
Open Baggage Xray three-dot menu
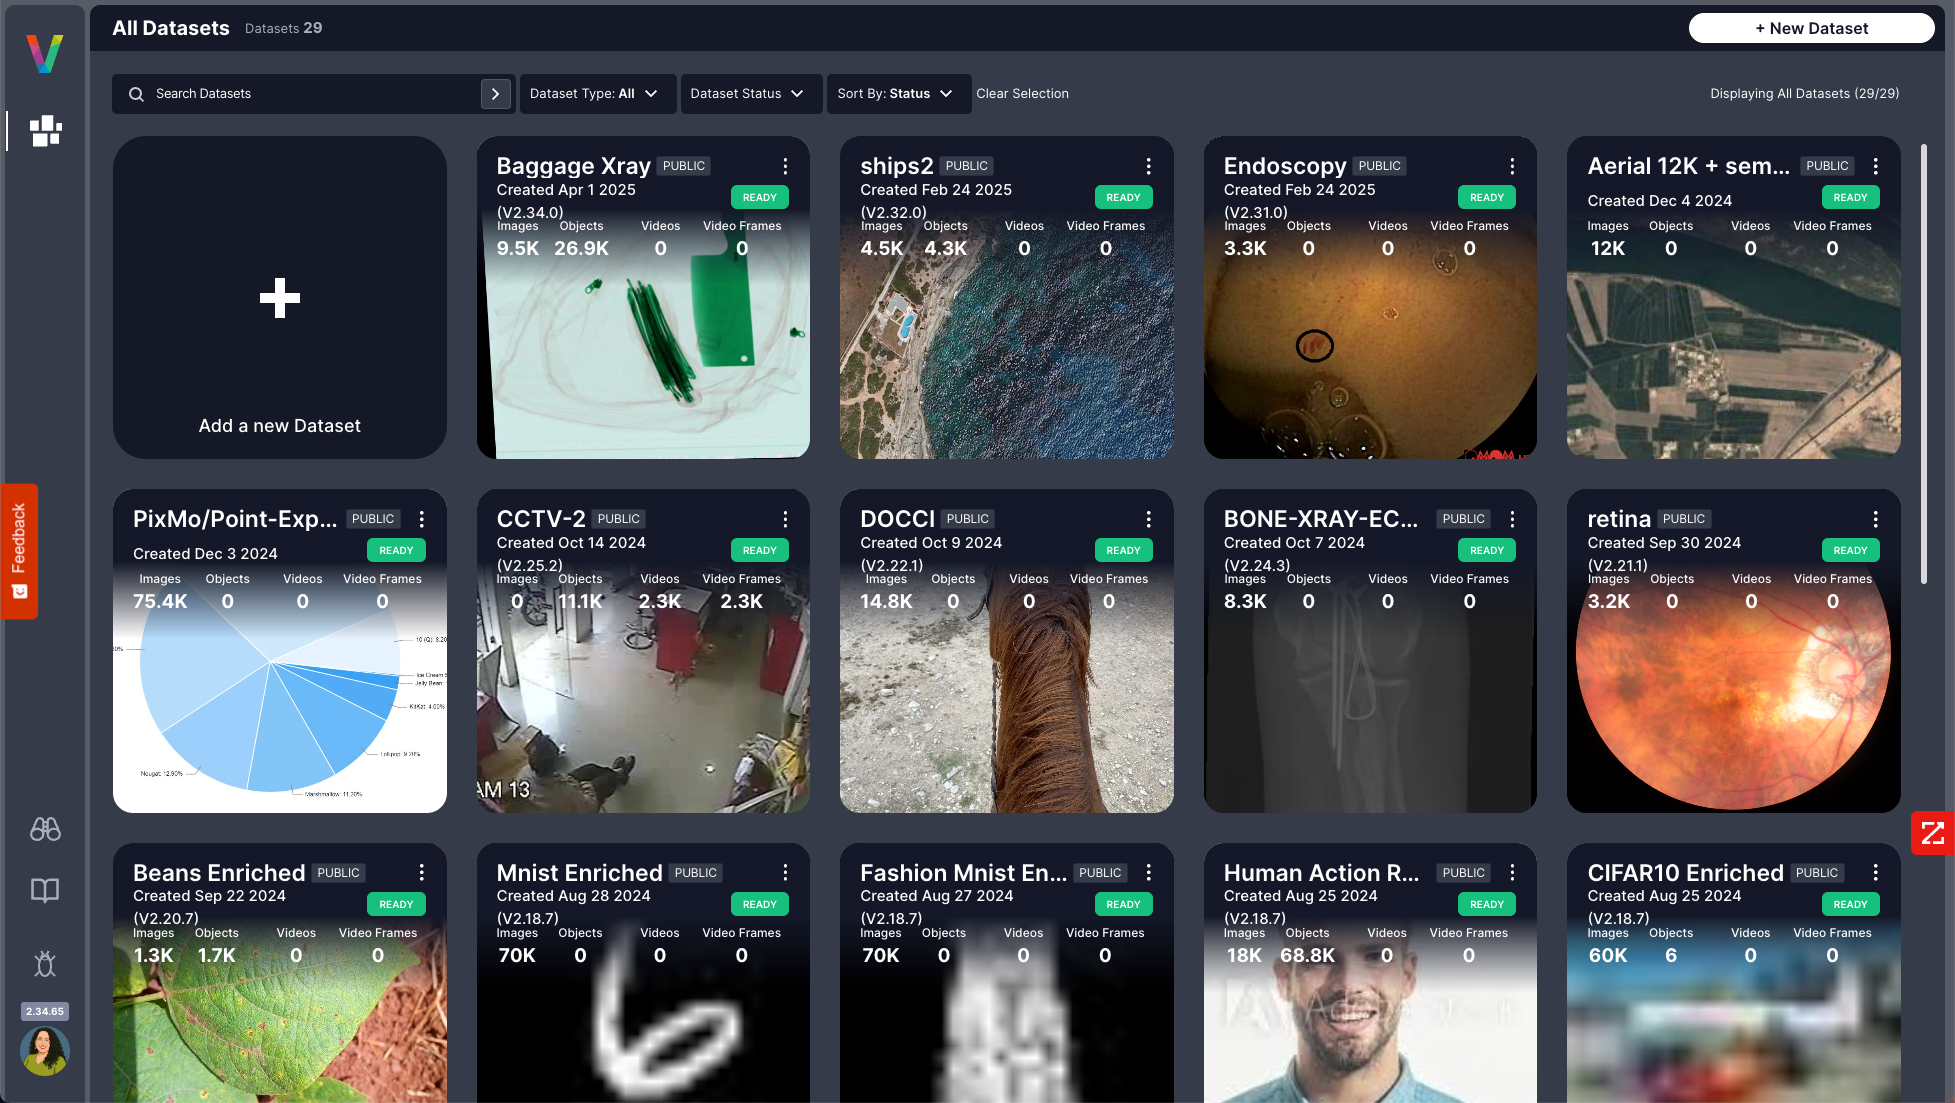tap(785, 166)
